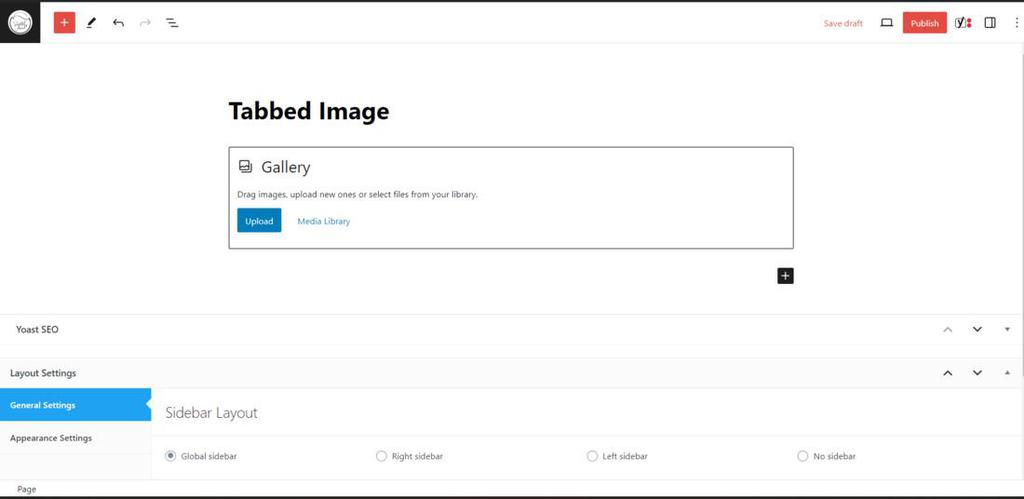Viewport: 1024px width, 499px height.
Task: Click the Undo arrow icon
Action: pyautogui.click(x=118, y=22)
